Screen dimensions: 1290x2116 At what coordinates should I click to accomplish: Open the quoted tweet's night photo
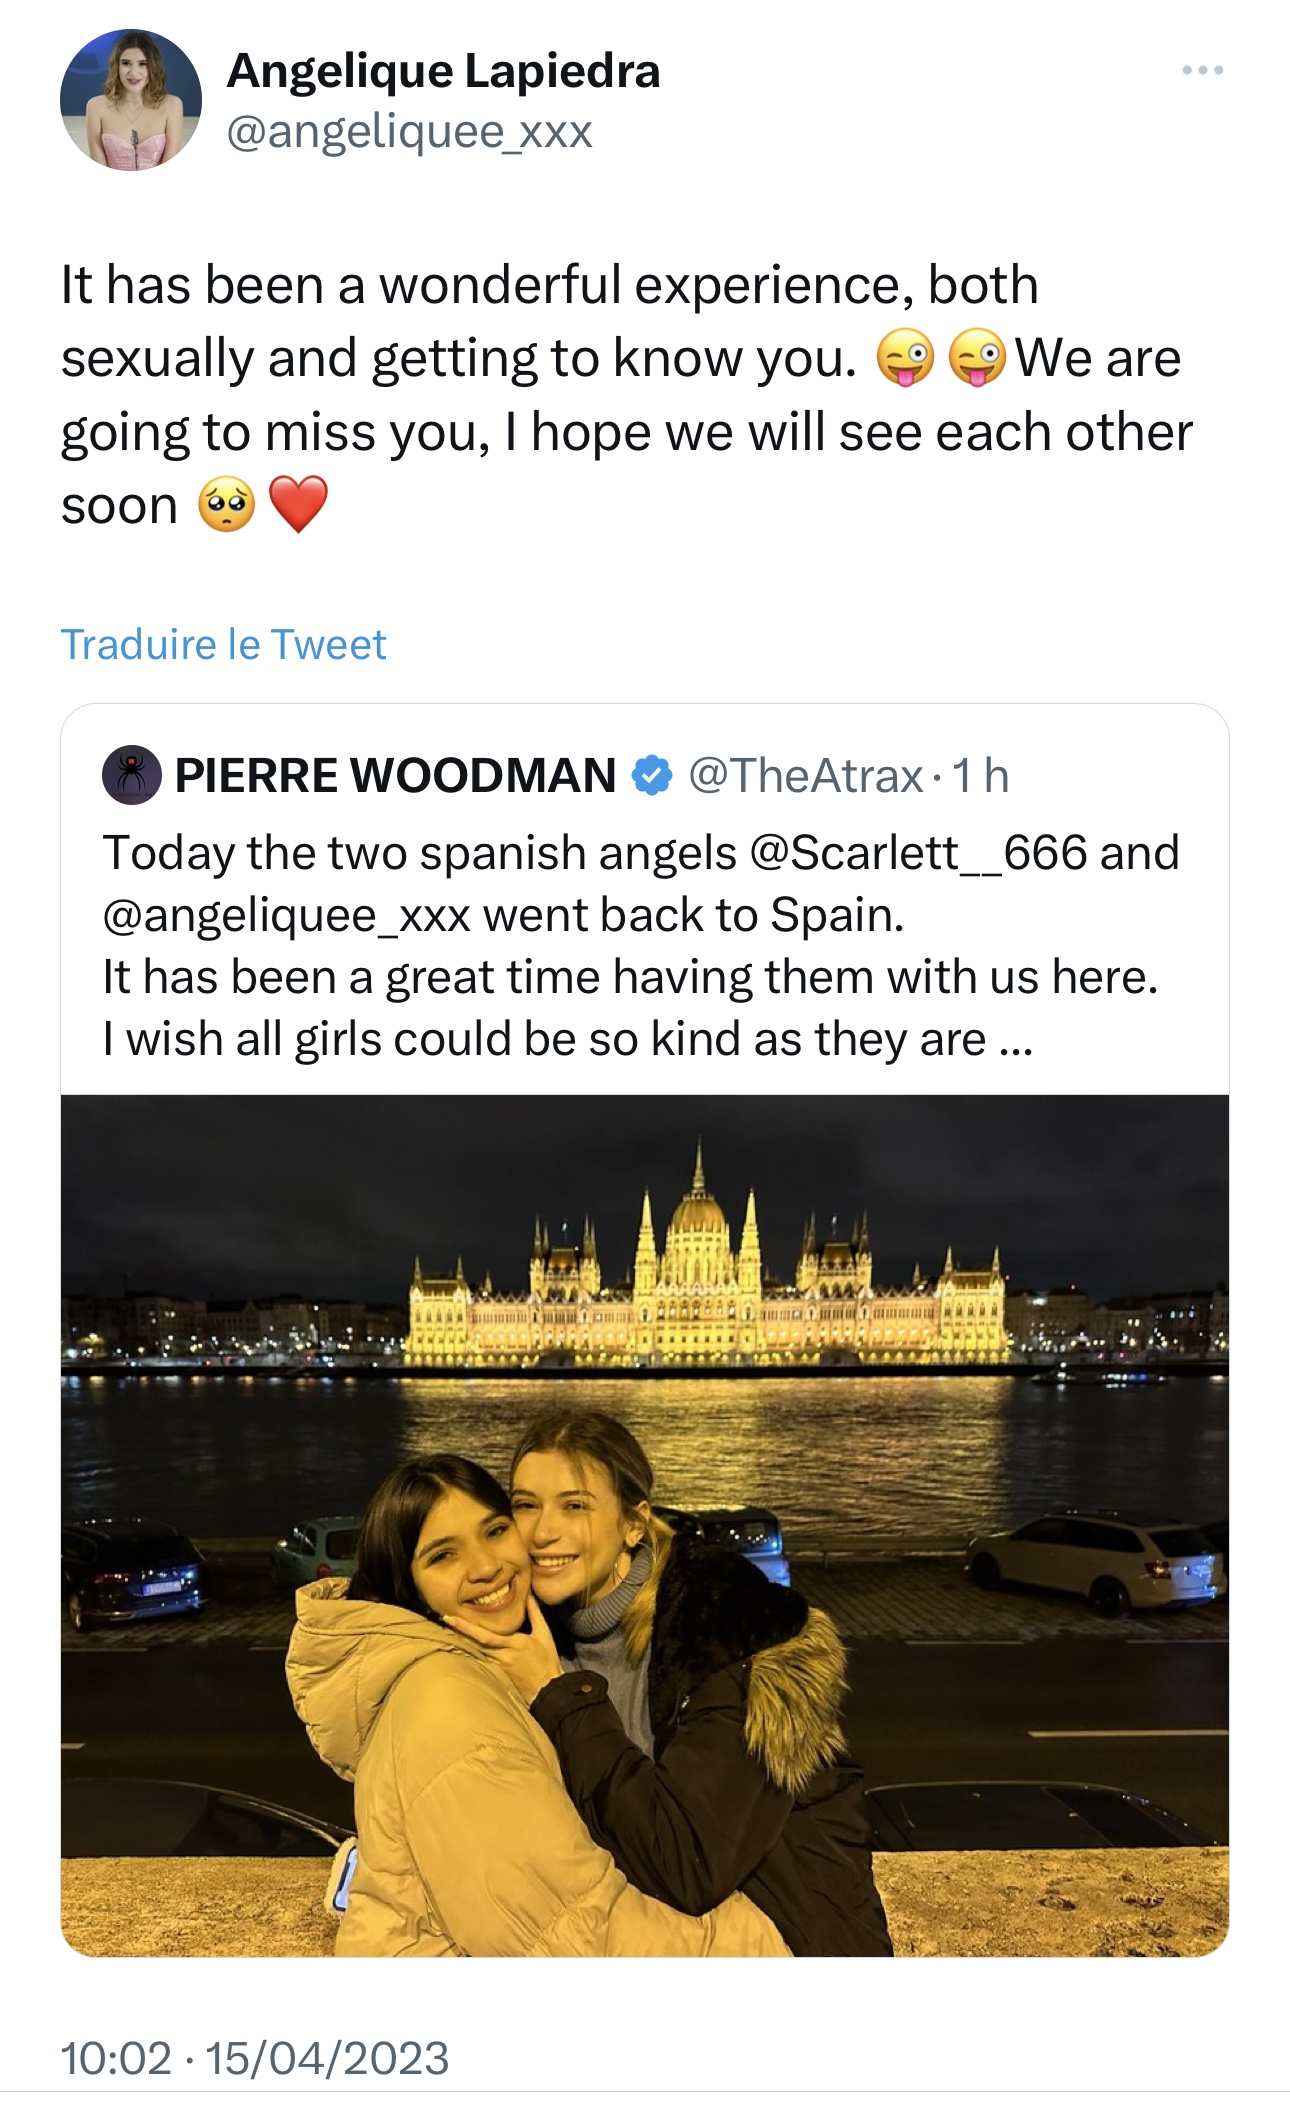coord(645,1525)
